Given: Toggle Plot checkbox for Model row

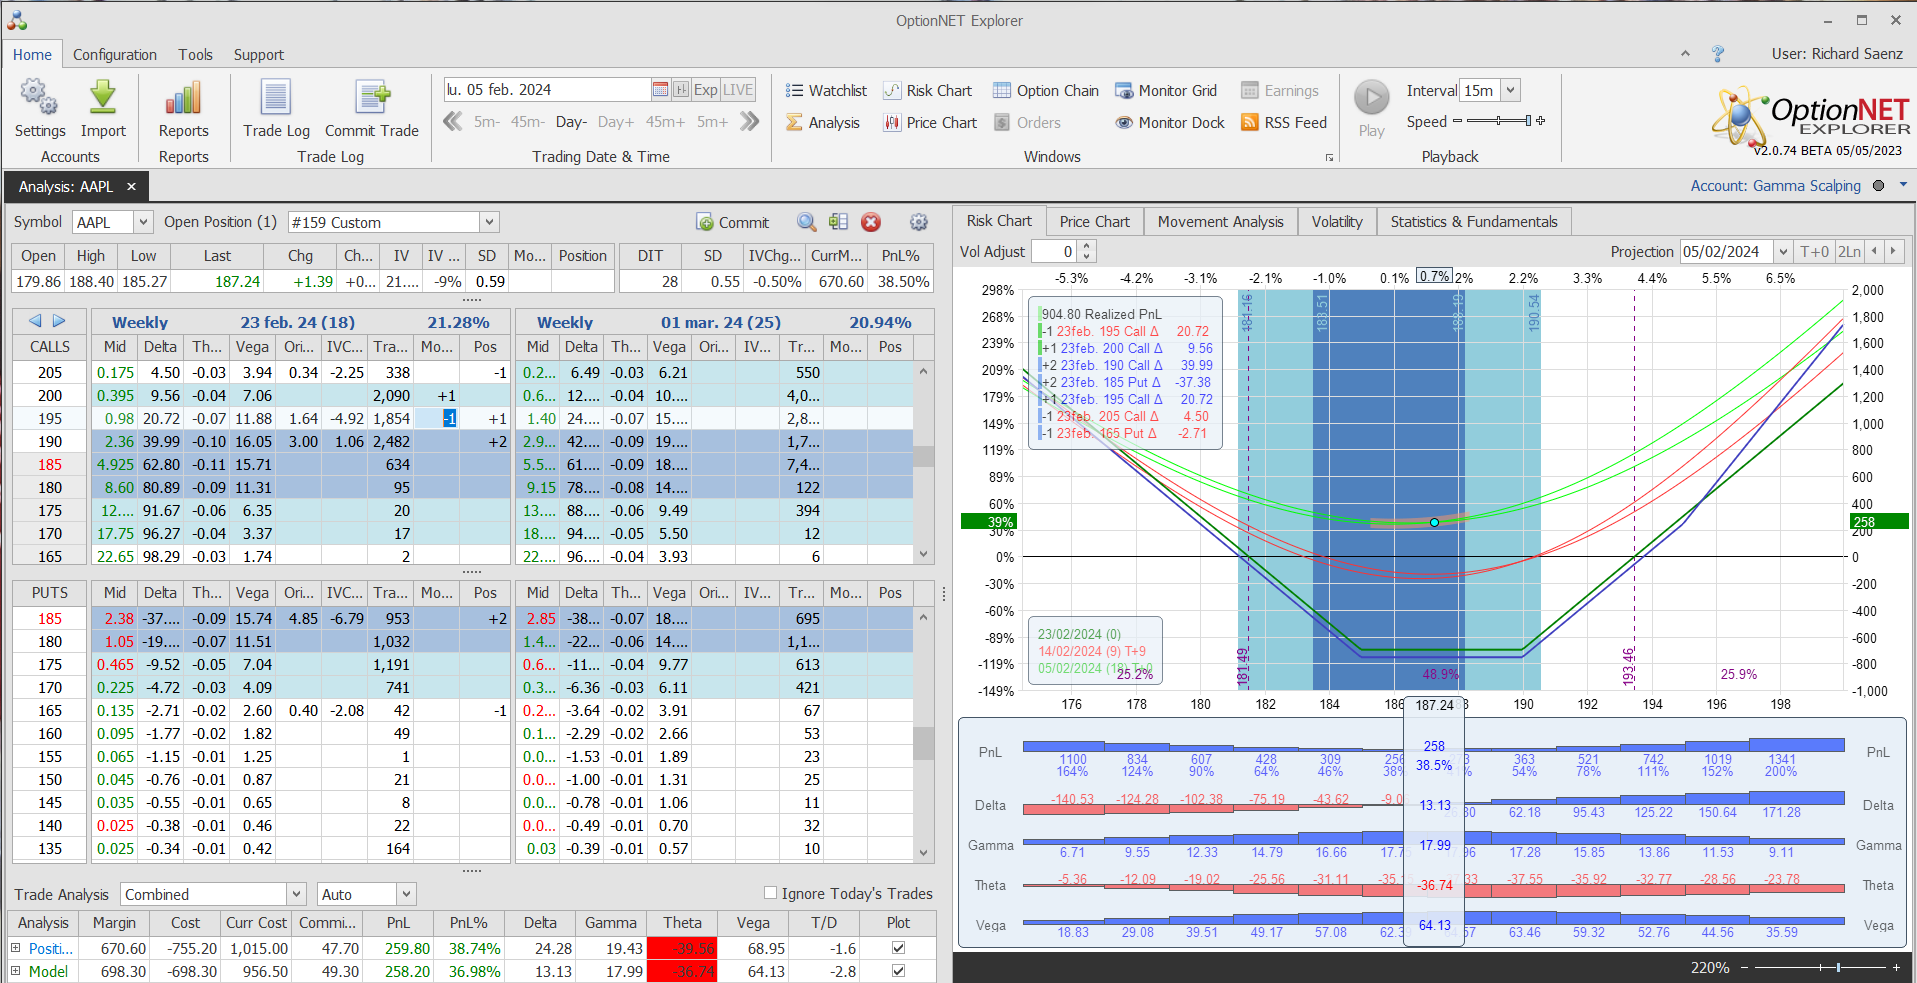Looking at the screenshot, I should point(898,971).
